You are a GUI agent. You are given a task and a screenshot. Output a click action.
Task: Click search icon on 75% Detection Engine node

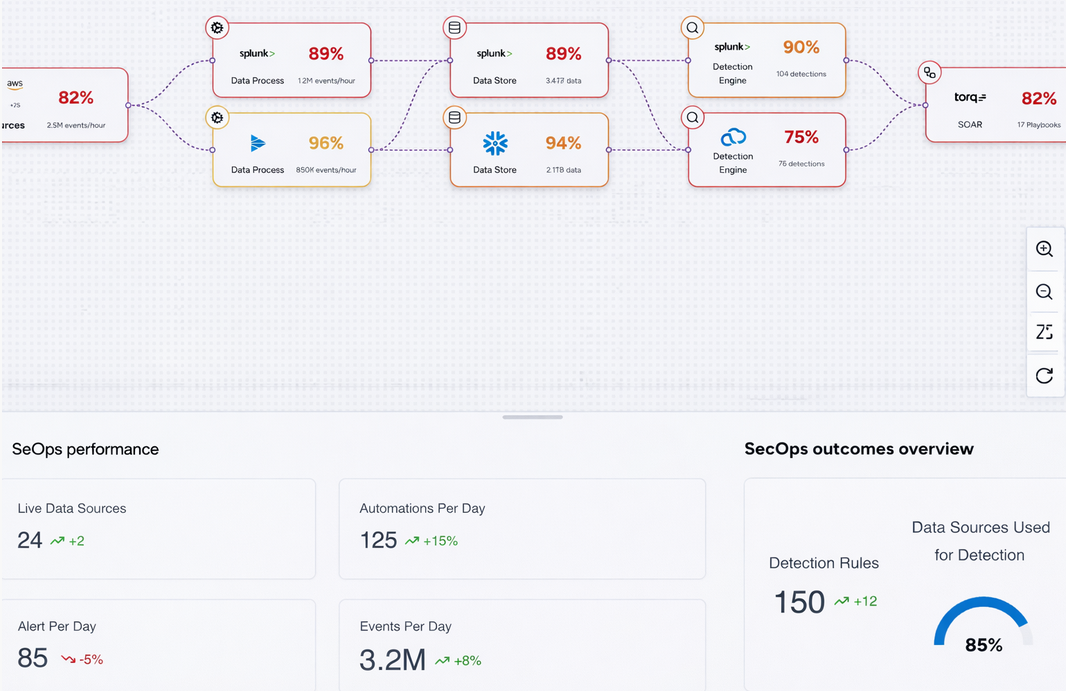pos(692,117)
